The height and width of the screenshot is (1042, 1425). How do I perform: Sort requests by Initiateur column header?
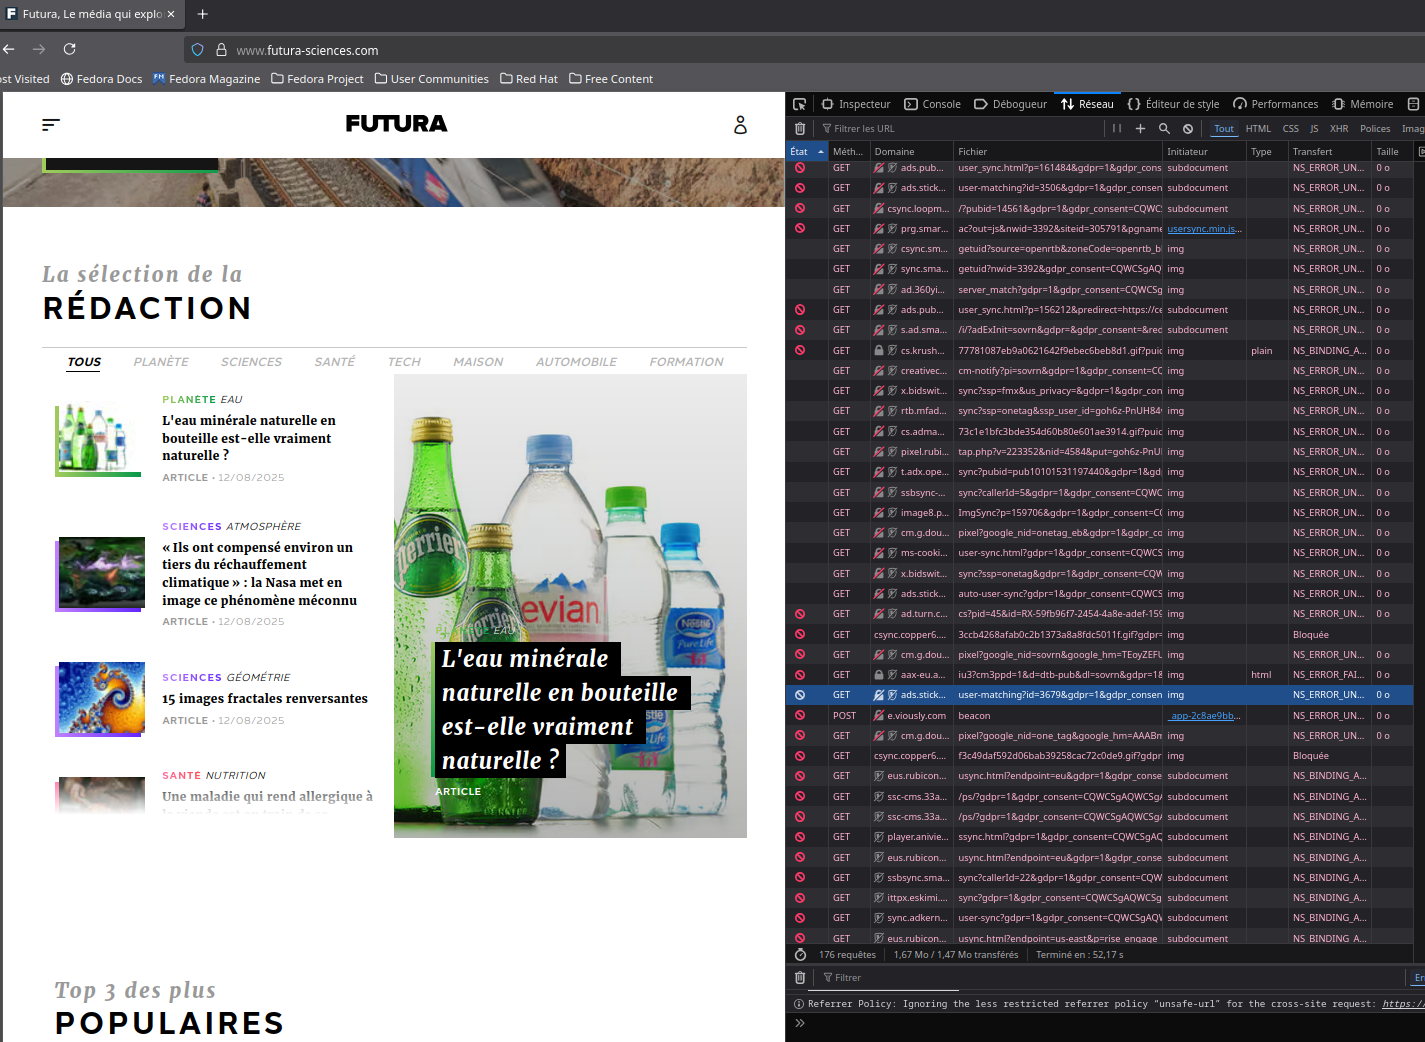pyautogui.click(x=1204, y=152)
